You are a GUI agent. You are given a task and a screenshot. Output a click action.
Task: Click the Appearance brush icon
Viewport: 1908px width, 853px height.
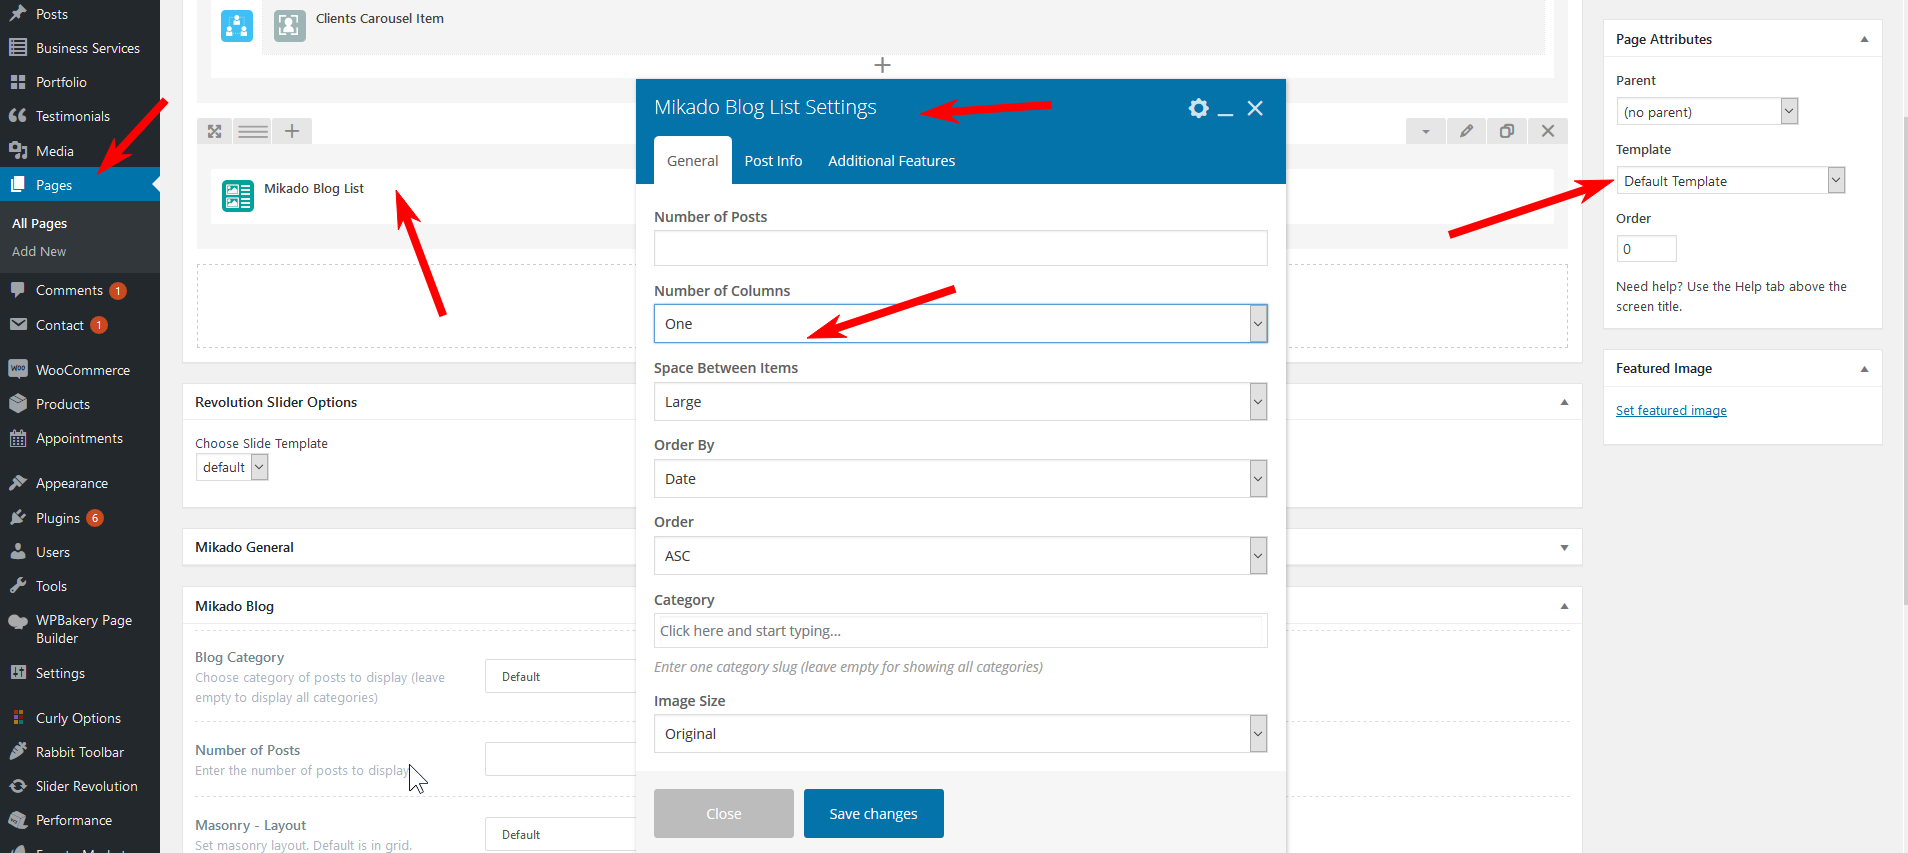pyautogui.click(x=18, y=483)
